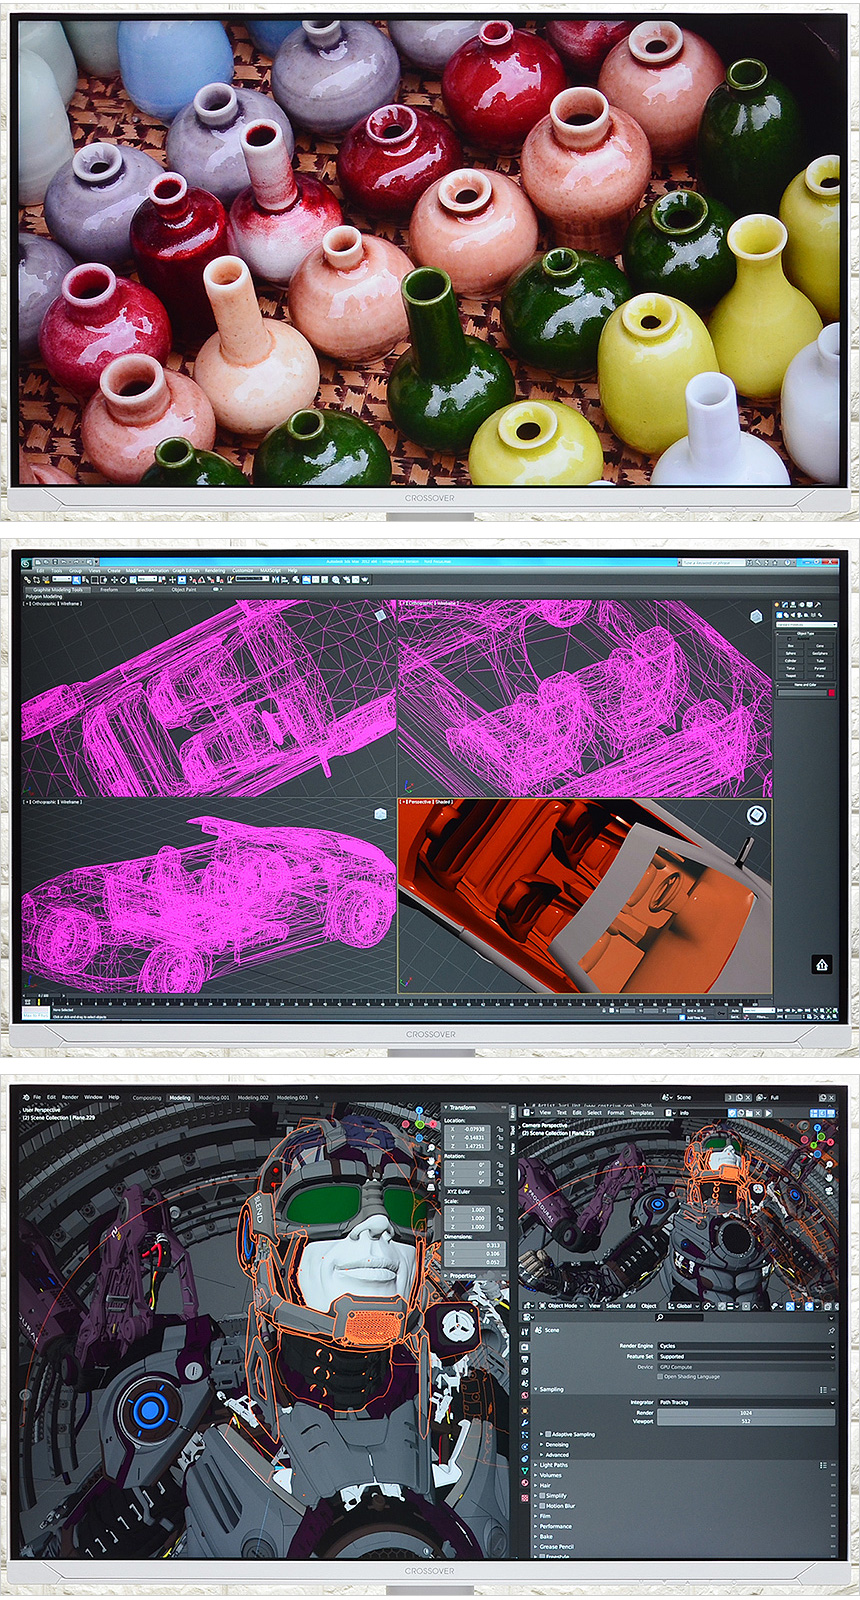The image size is (860, 1600).
Task: Click the World properties globe icon
Action: pyautogui.click(x=525, y=1396)
